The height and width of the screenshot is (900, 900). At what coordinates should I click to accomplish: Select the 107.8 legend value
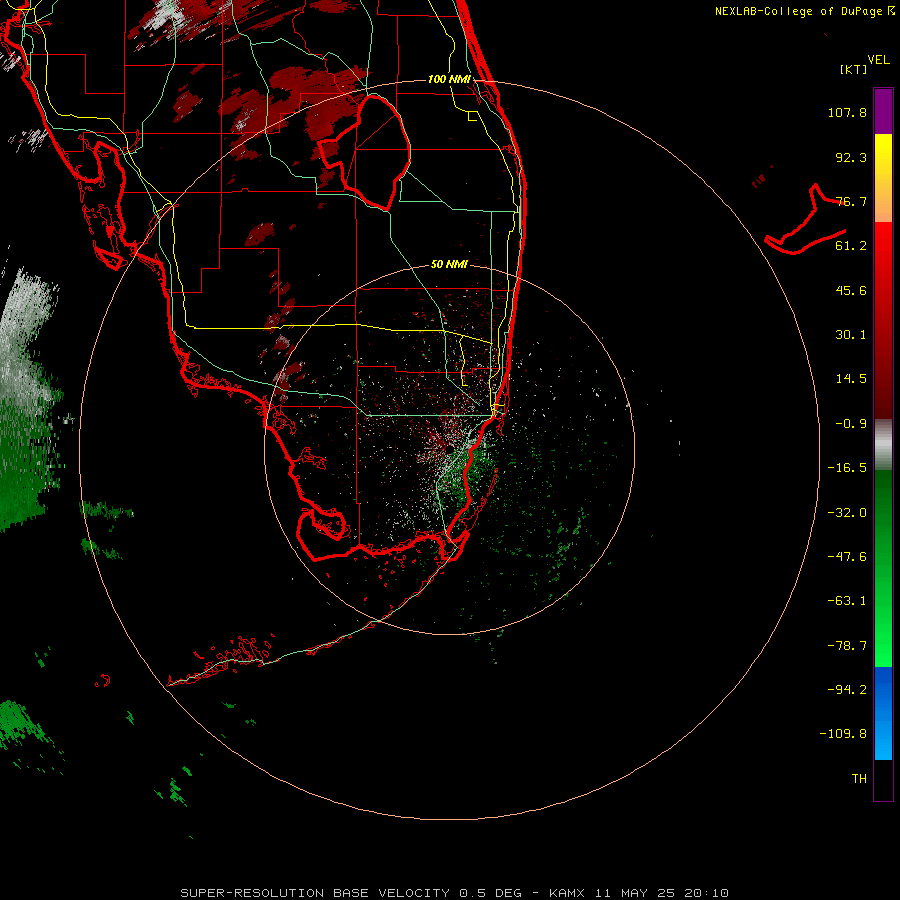point(847,112)
